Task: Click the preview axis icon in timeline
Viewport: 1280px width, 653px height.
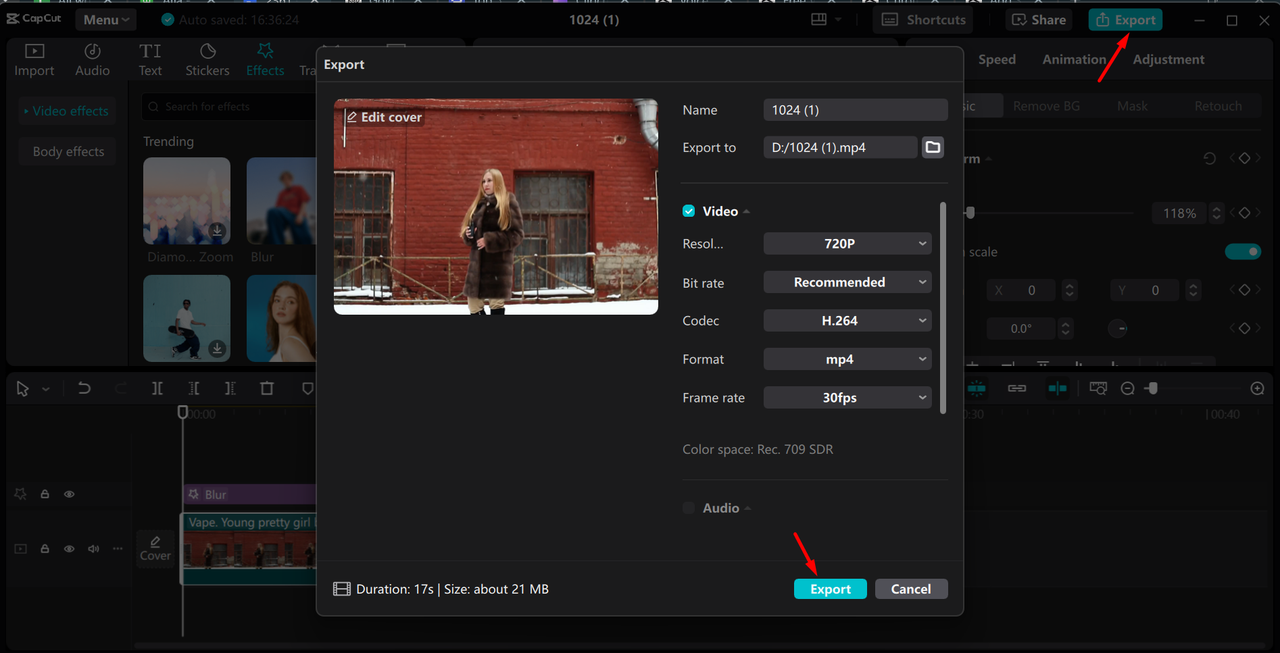Action: pos(1057,388)
